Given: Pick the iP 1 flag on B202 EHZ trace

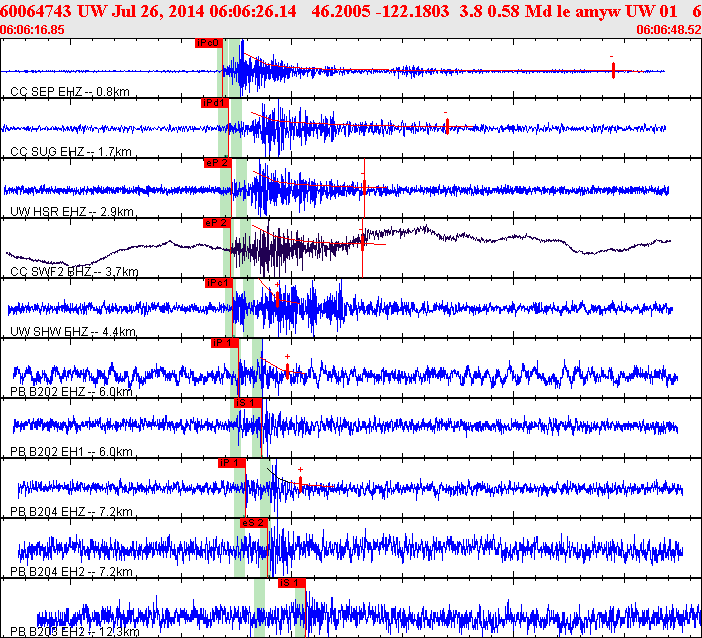Looking at the screenshot, I should (225, 343).
